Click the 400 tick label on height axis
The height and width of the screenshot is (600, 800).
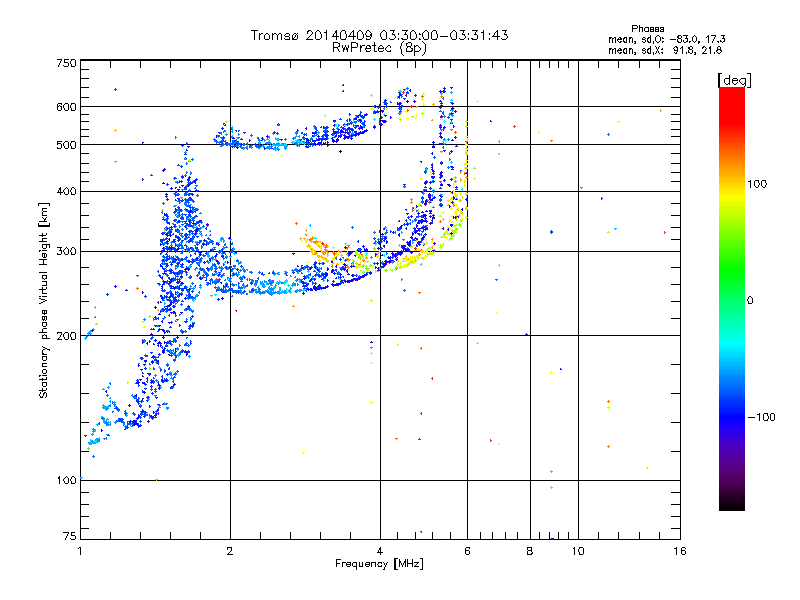[66, 191]
